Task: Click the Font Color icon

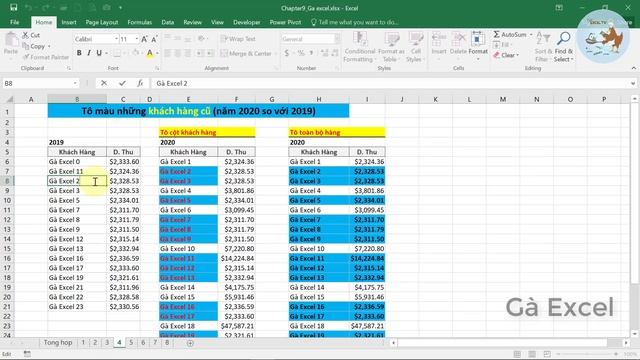Action: pos(150,53)
